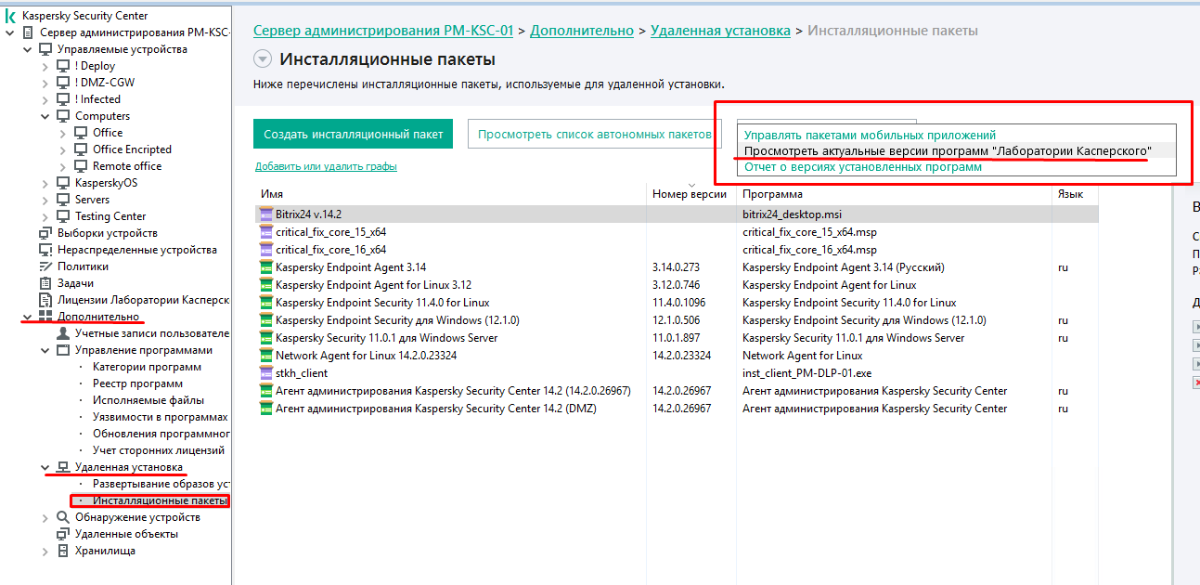Choose Управлять пакетами мобильных приложений menu entry

(x=870, y=134)
